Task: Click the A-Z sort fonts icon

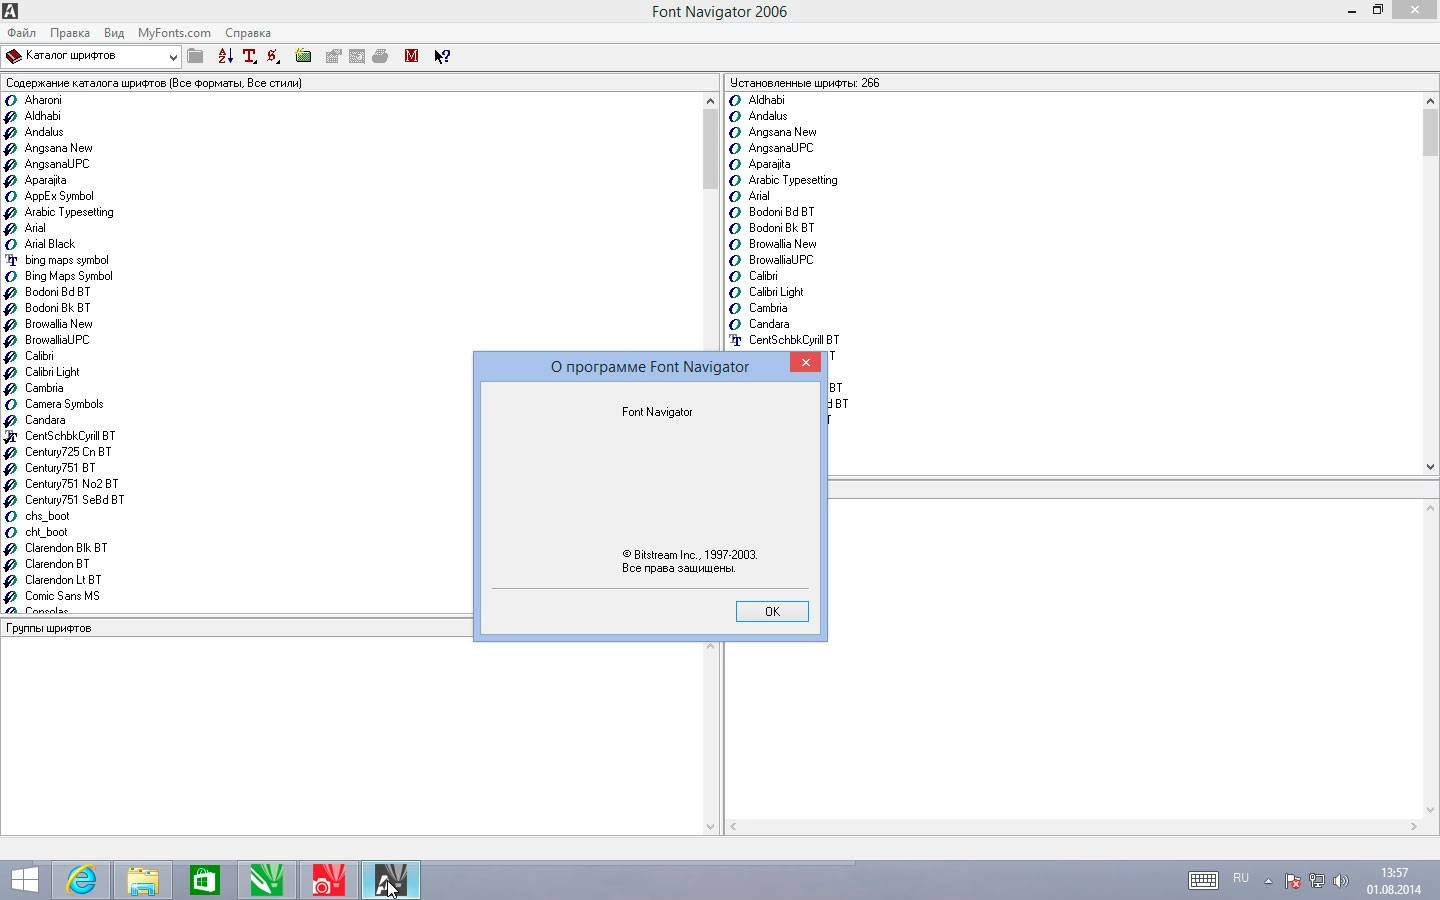Action: tap(225, 56)
